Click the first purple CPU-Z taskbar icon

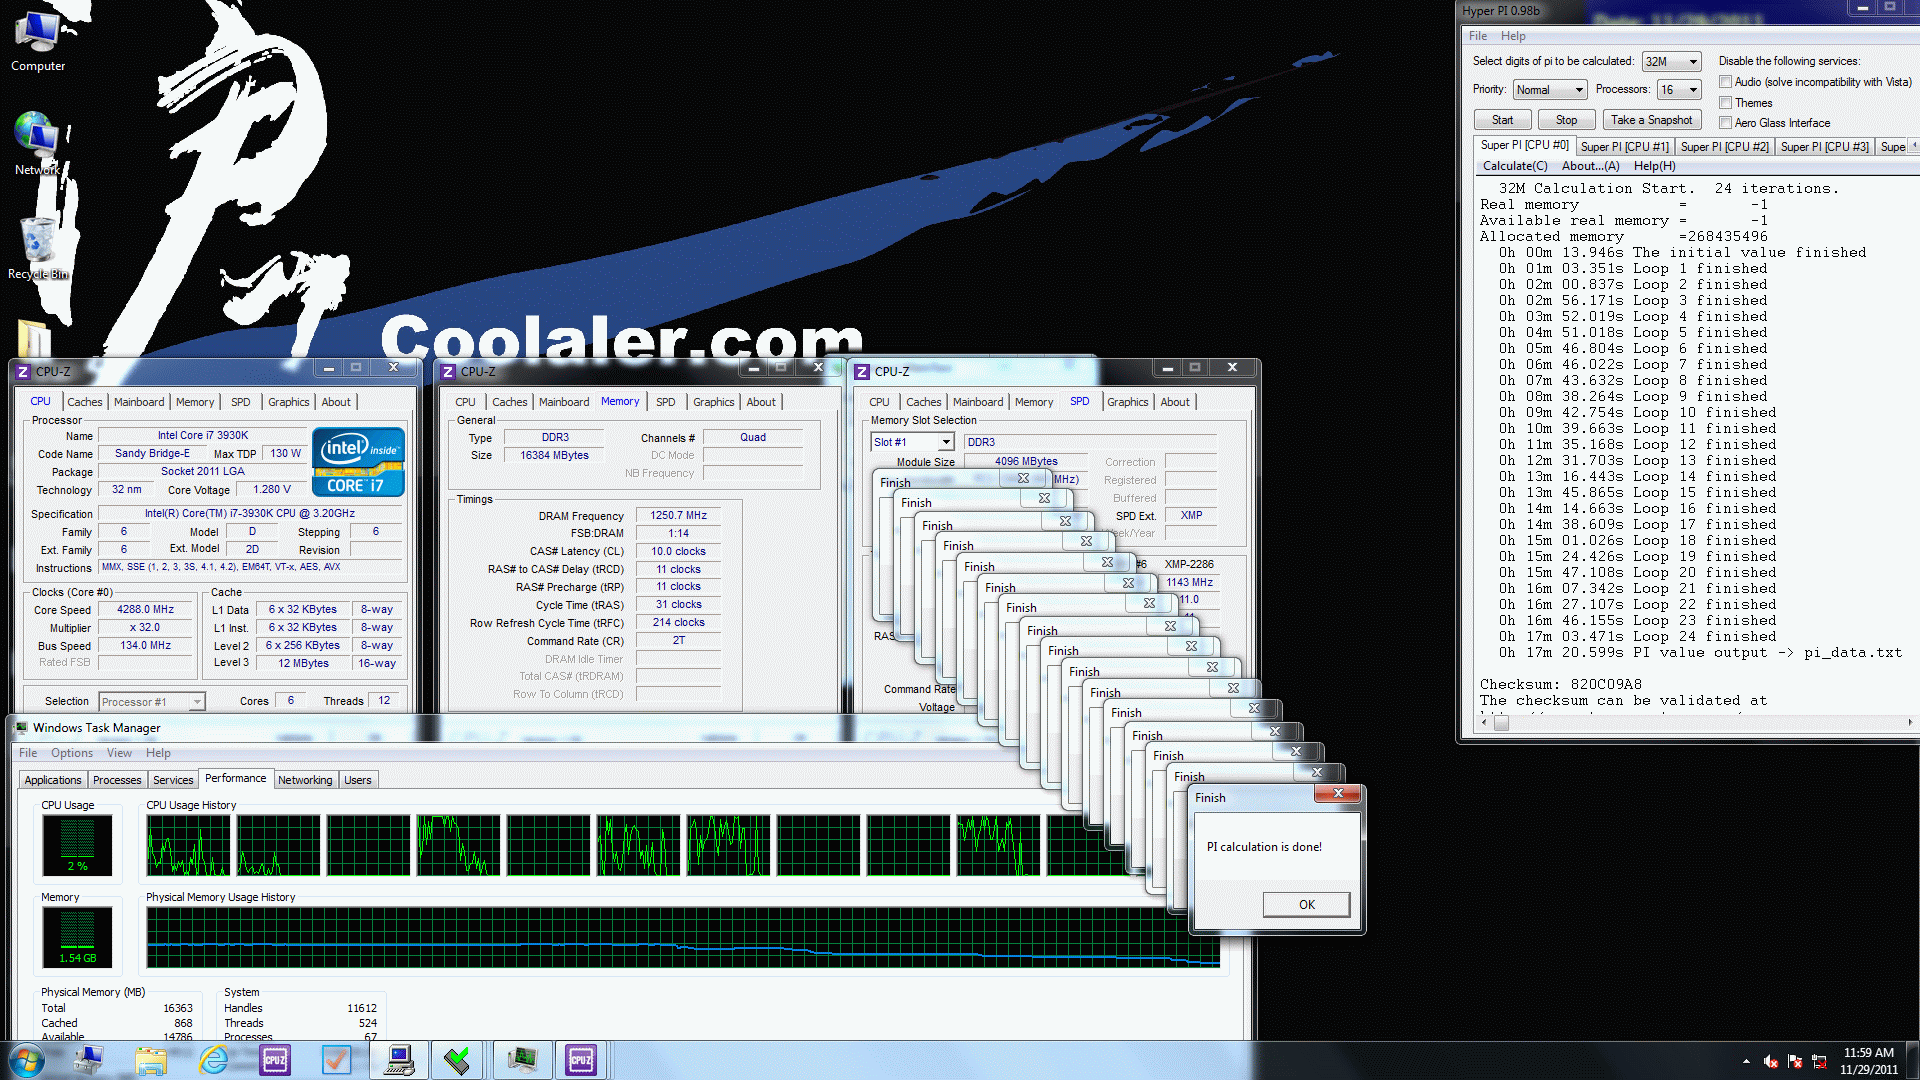[x=275, y=1060]
